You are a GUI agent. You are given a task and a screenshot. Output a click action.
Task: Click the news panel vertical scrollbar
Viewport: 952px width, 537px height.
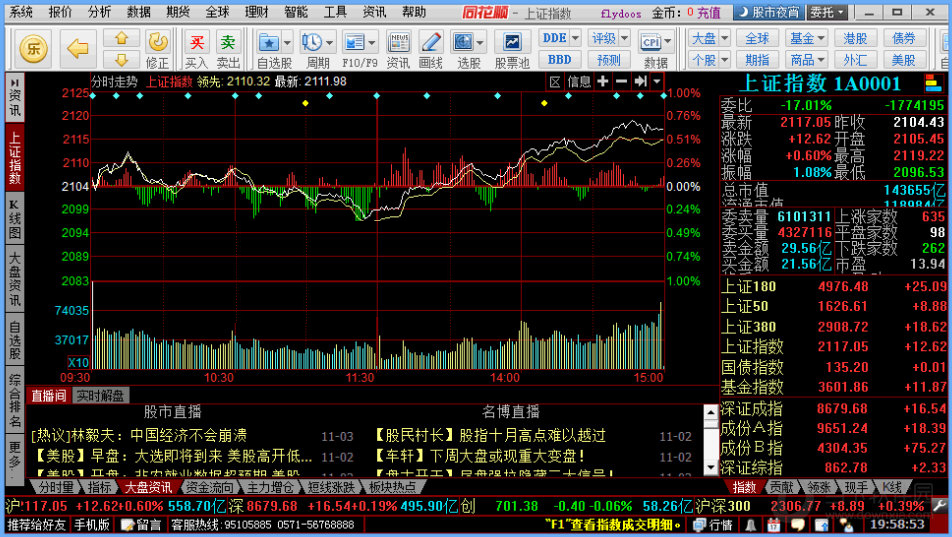[711, 440]
